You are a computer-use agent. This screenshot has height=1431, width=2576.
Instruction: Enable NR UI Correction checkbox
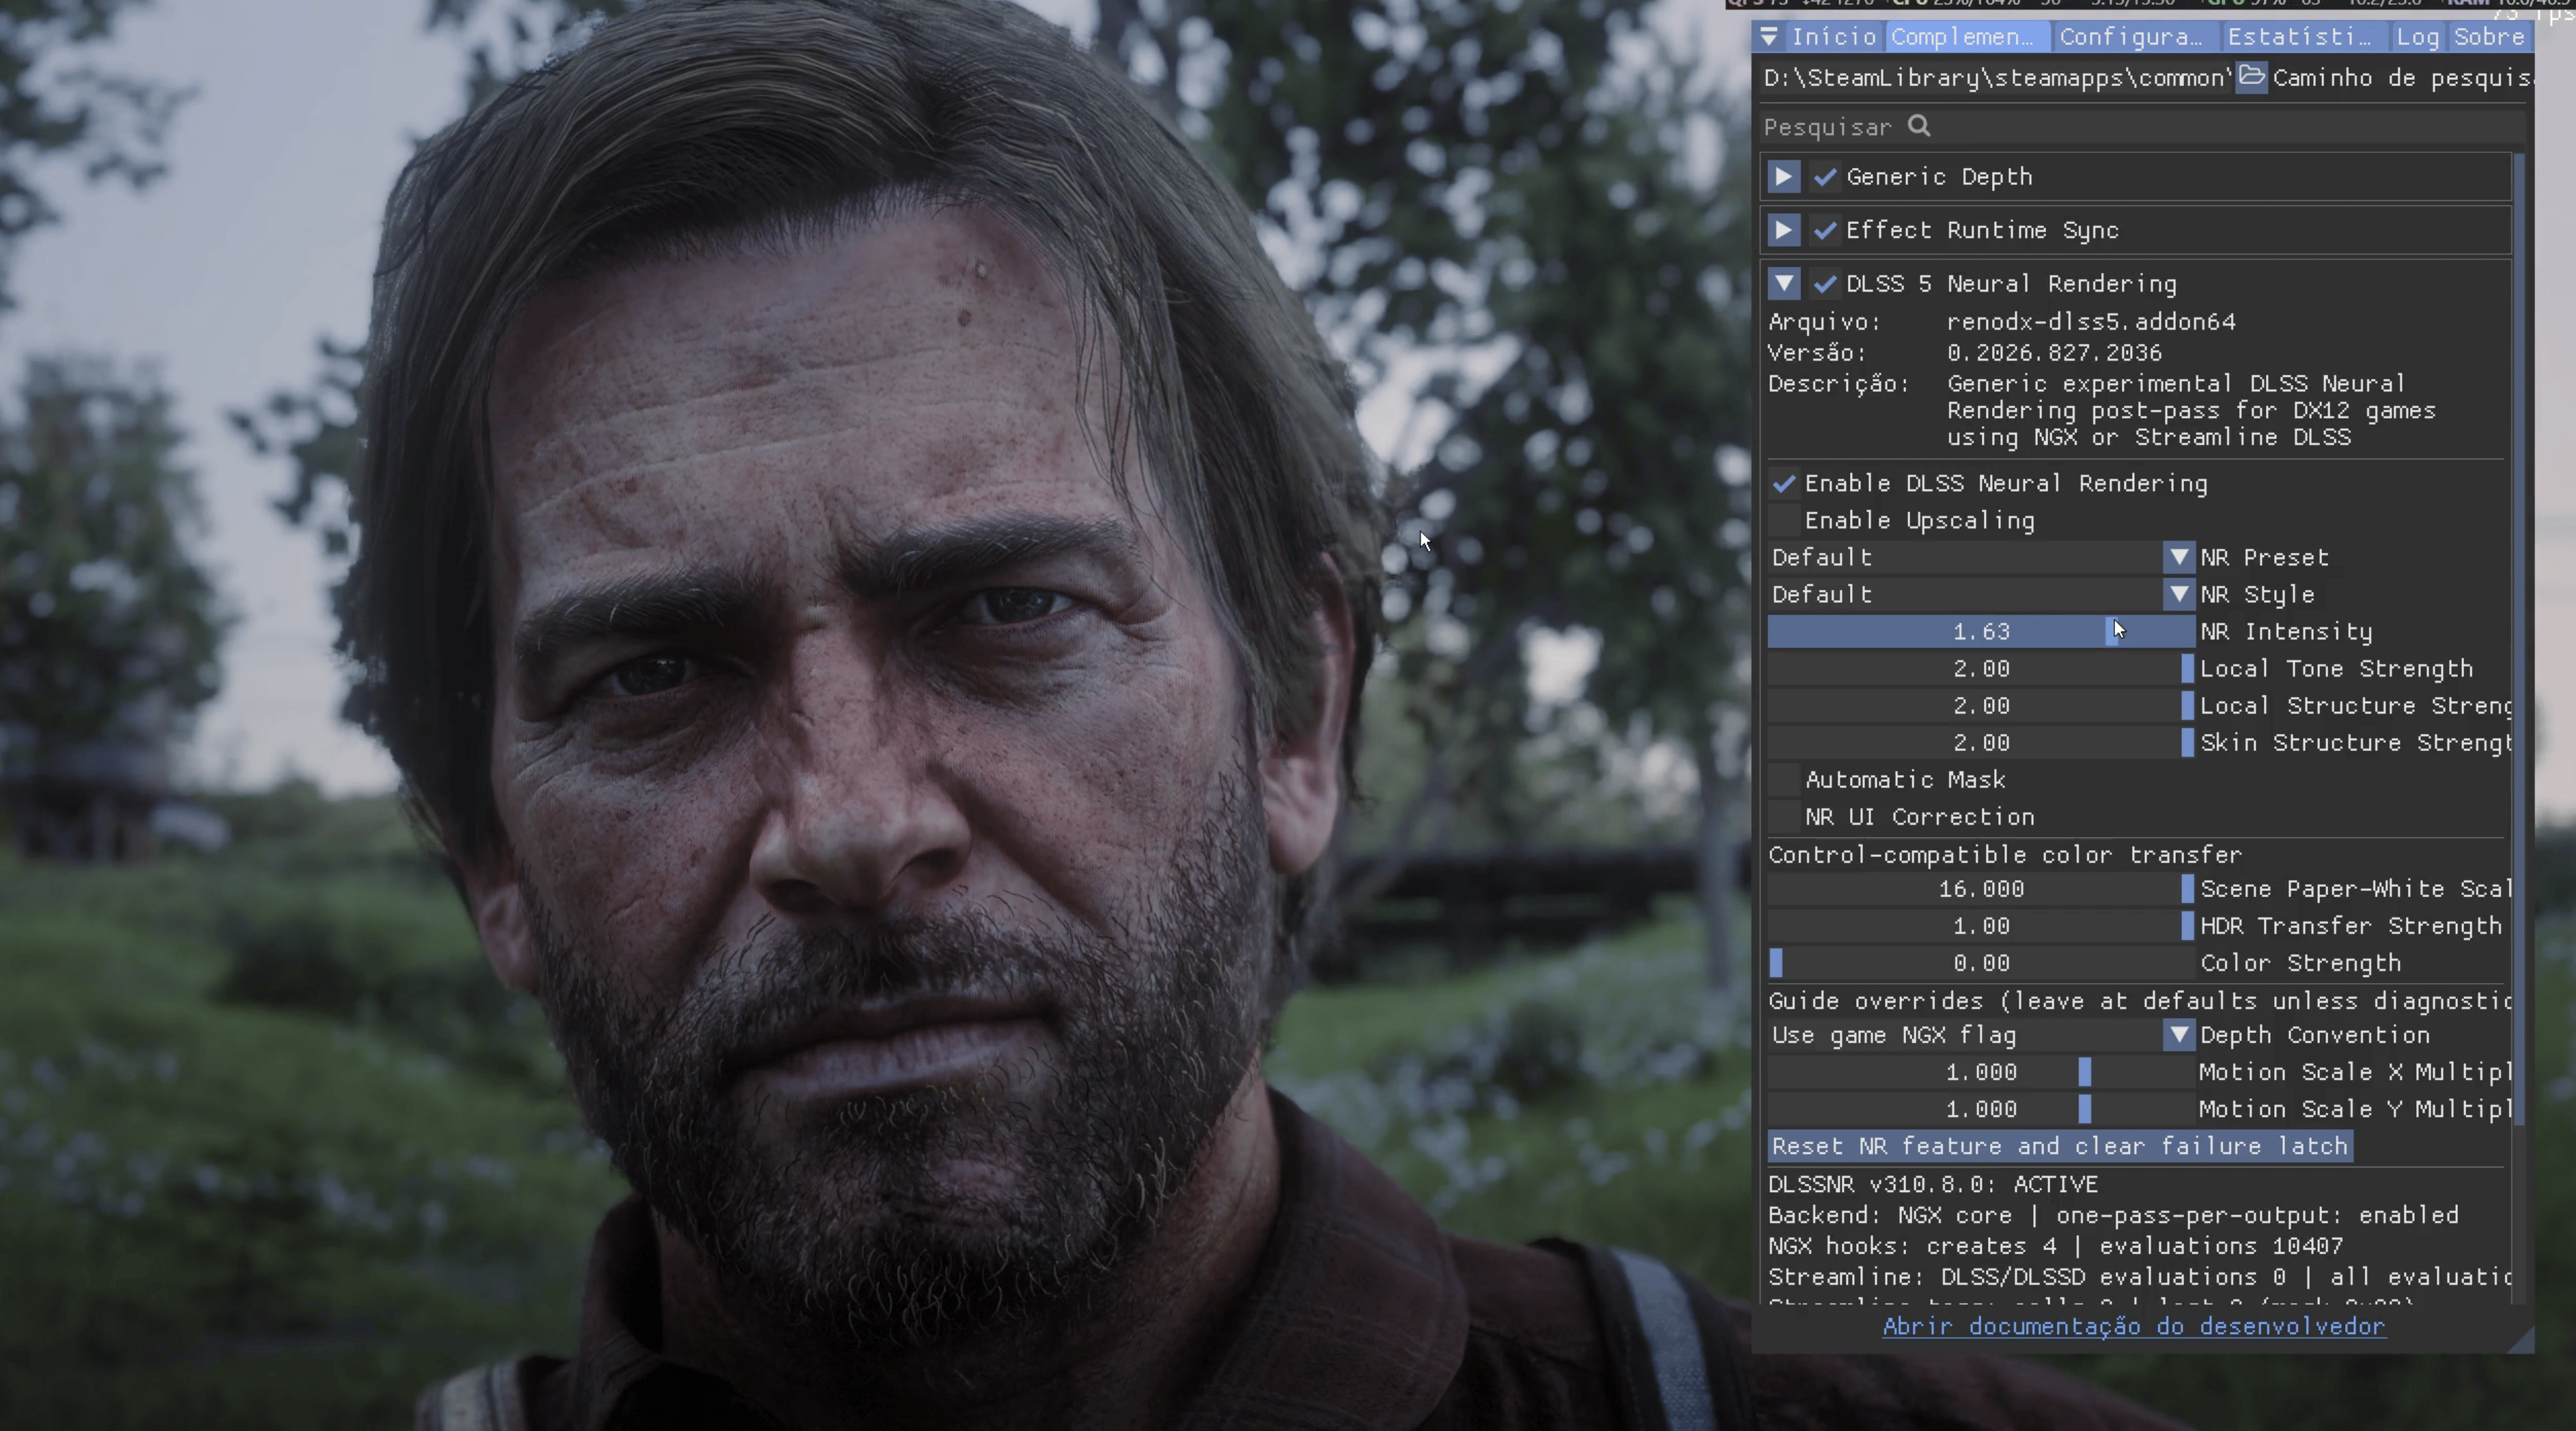1783,817
